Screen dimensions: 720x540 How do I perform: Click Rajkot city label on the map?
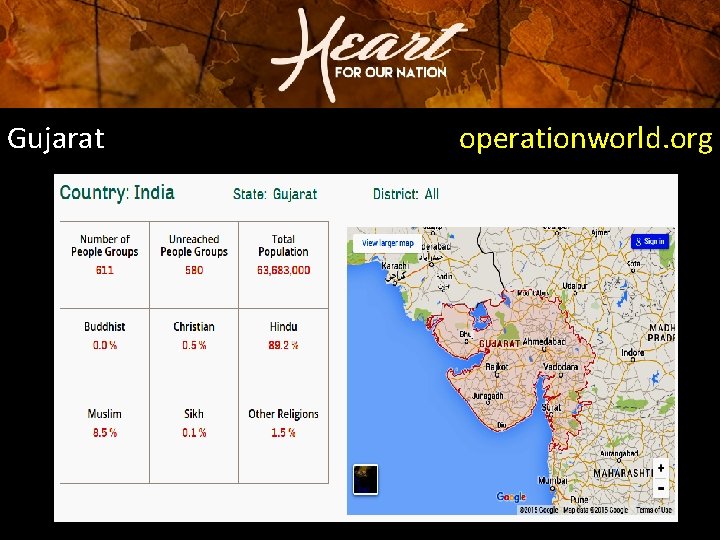pyautogui.click(x=497, y=367)
